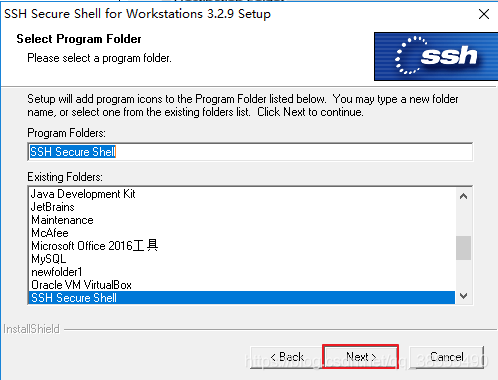Click the folder list scrollbar thumb

(x=463, y=248)
